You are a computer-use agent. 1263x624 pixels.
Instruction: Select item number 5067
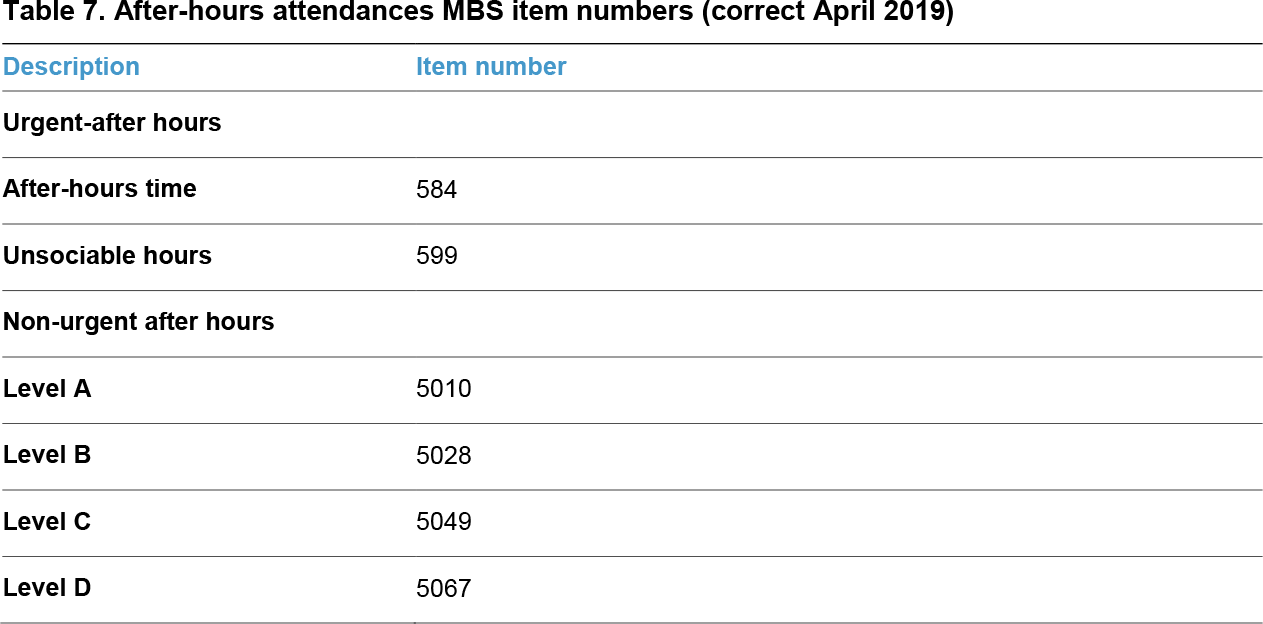point(443,589)
